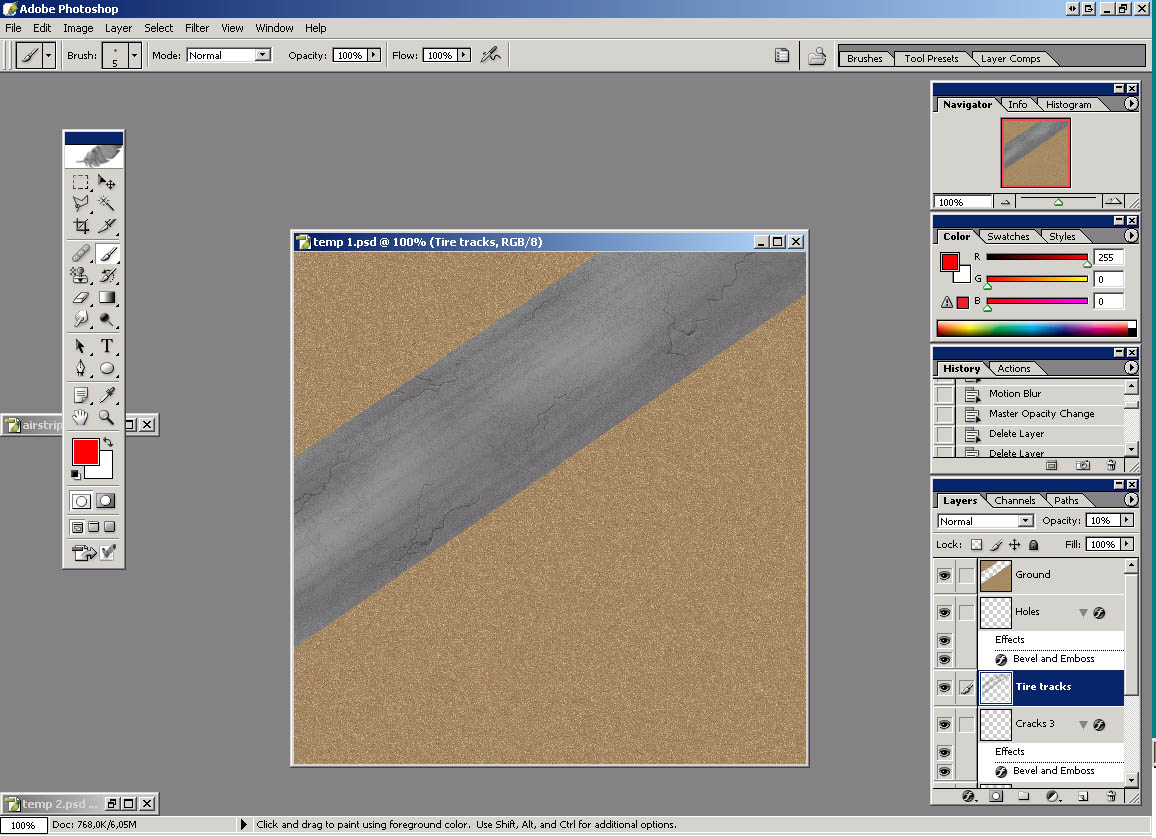Select the Clone Stamp tool
Screen dimensions: 1156x838
click(81, 275)
